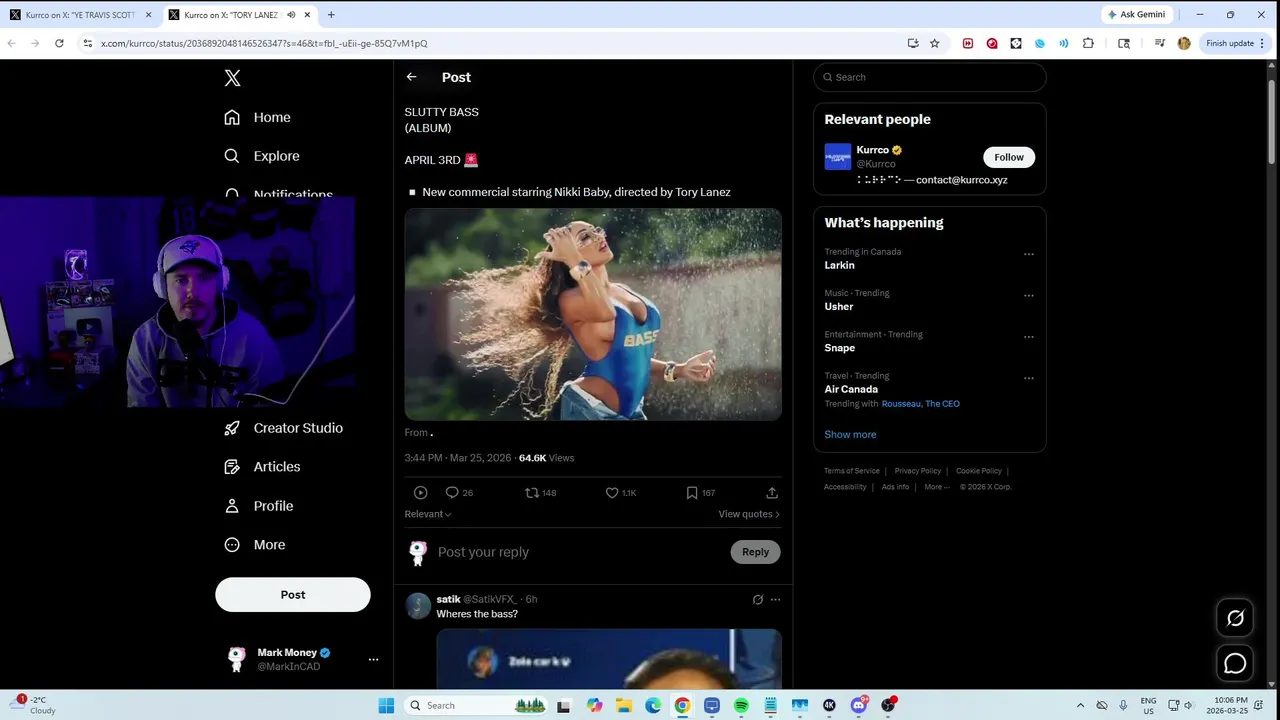Bookmark this page with star icon
The width and height of the screenshot is (1280, 720).
[934, 43]
